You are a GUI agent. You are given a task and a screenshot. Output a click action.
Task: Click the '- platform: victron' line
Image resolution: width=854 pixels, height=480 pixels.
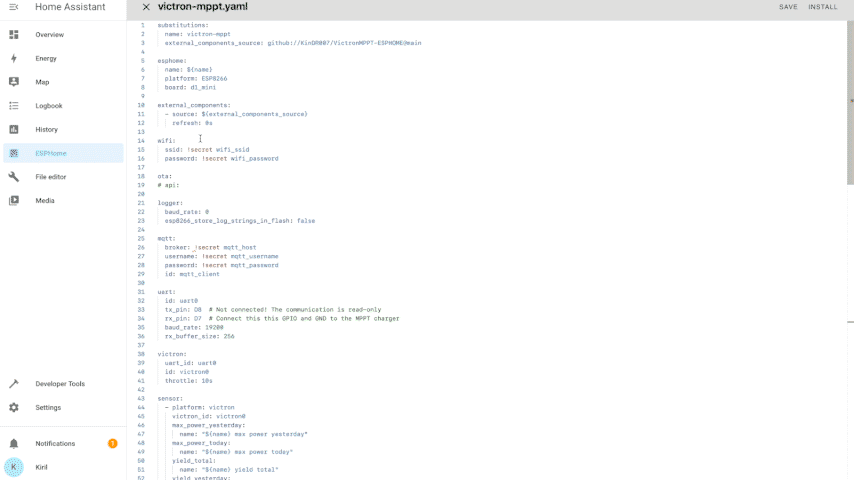(x=199, y=408)
